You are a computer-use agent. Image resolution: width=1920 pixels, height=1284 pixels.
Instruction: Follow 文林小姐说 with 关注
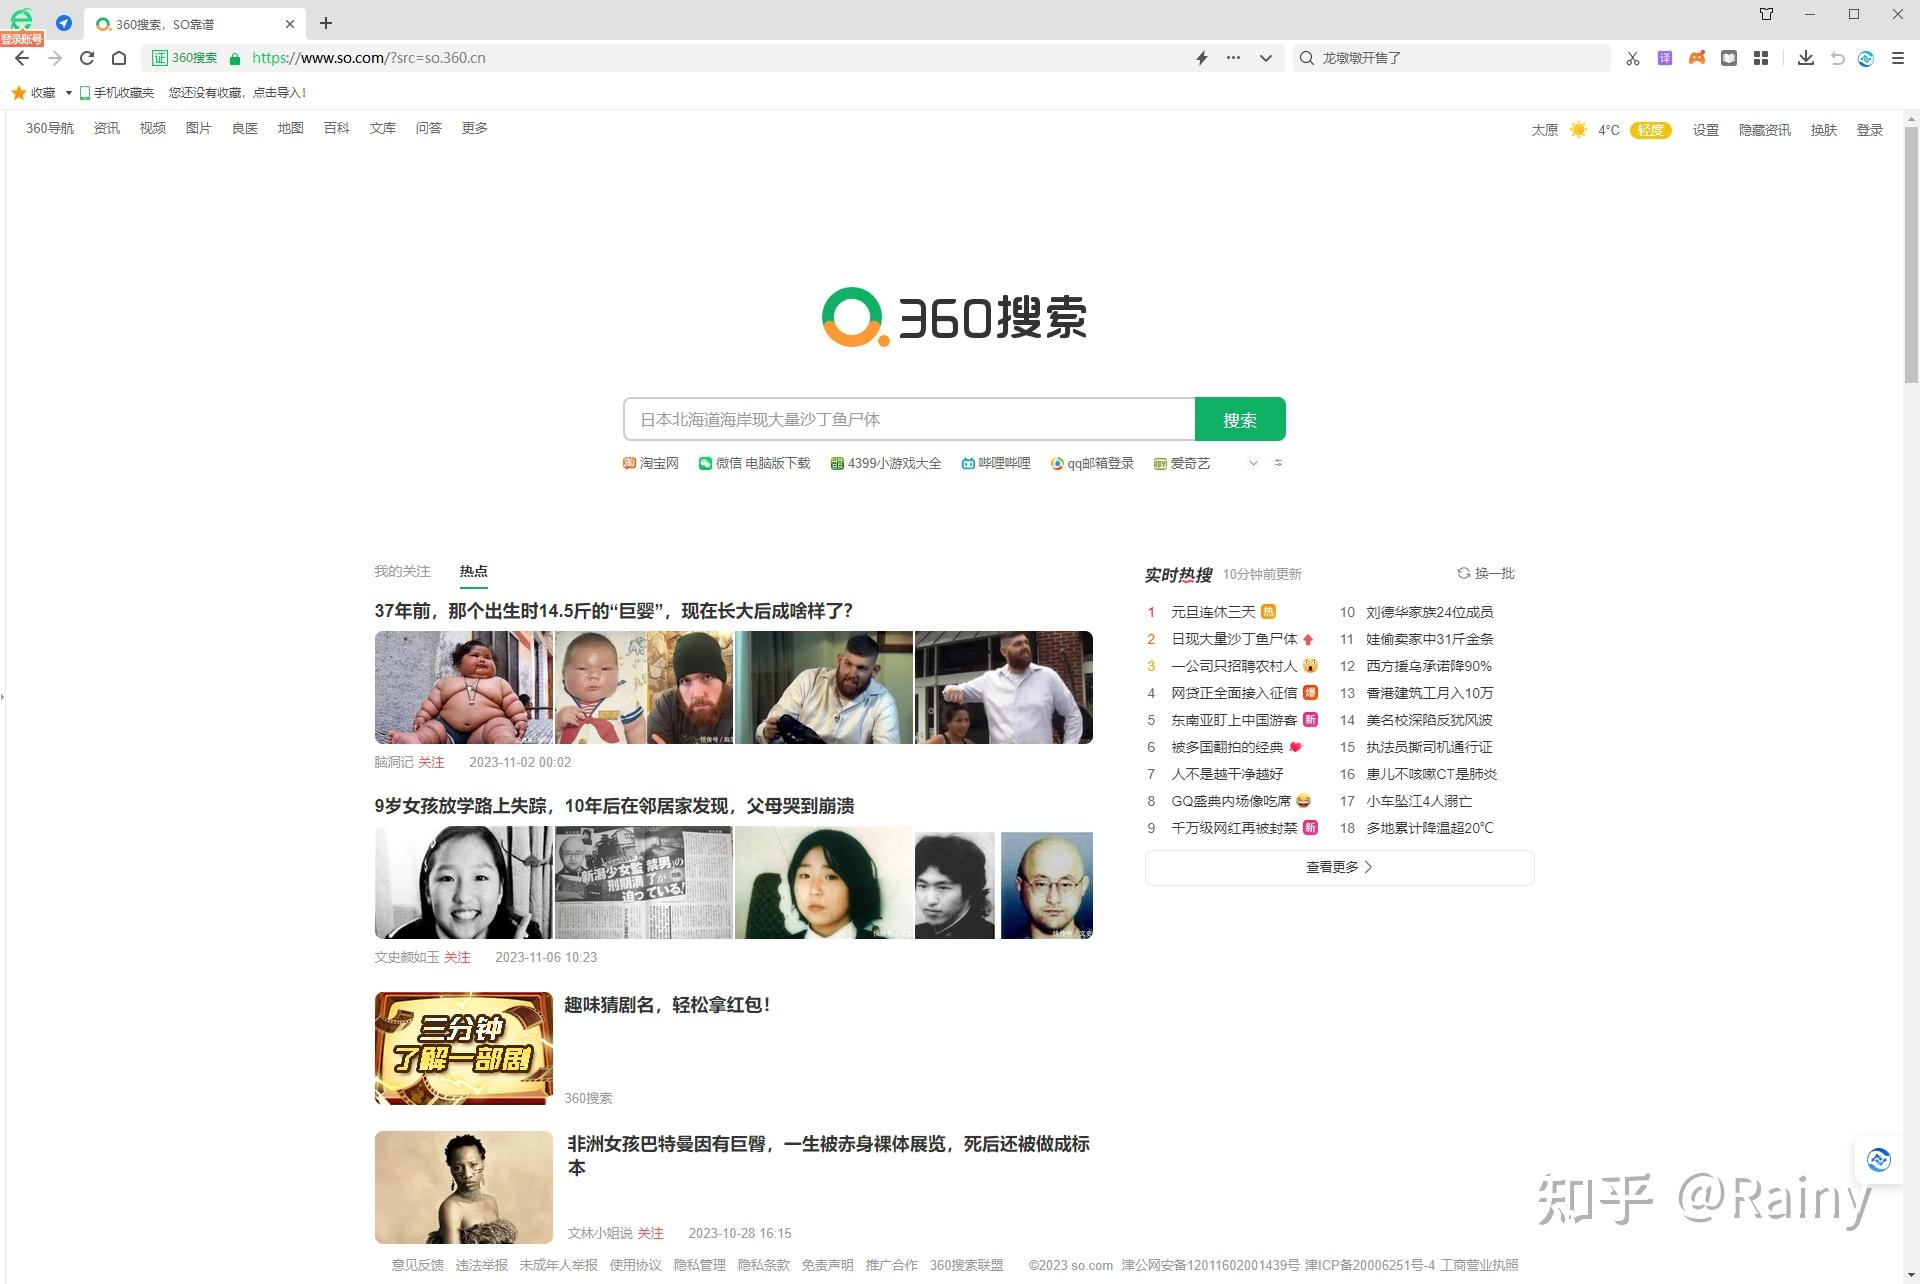pyautogui.click(x=650, y=1233)
